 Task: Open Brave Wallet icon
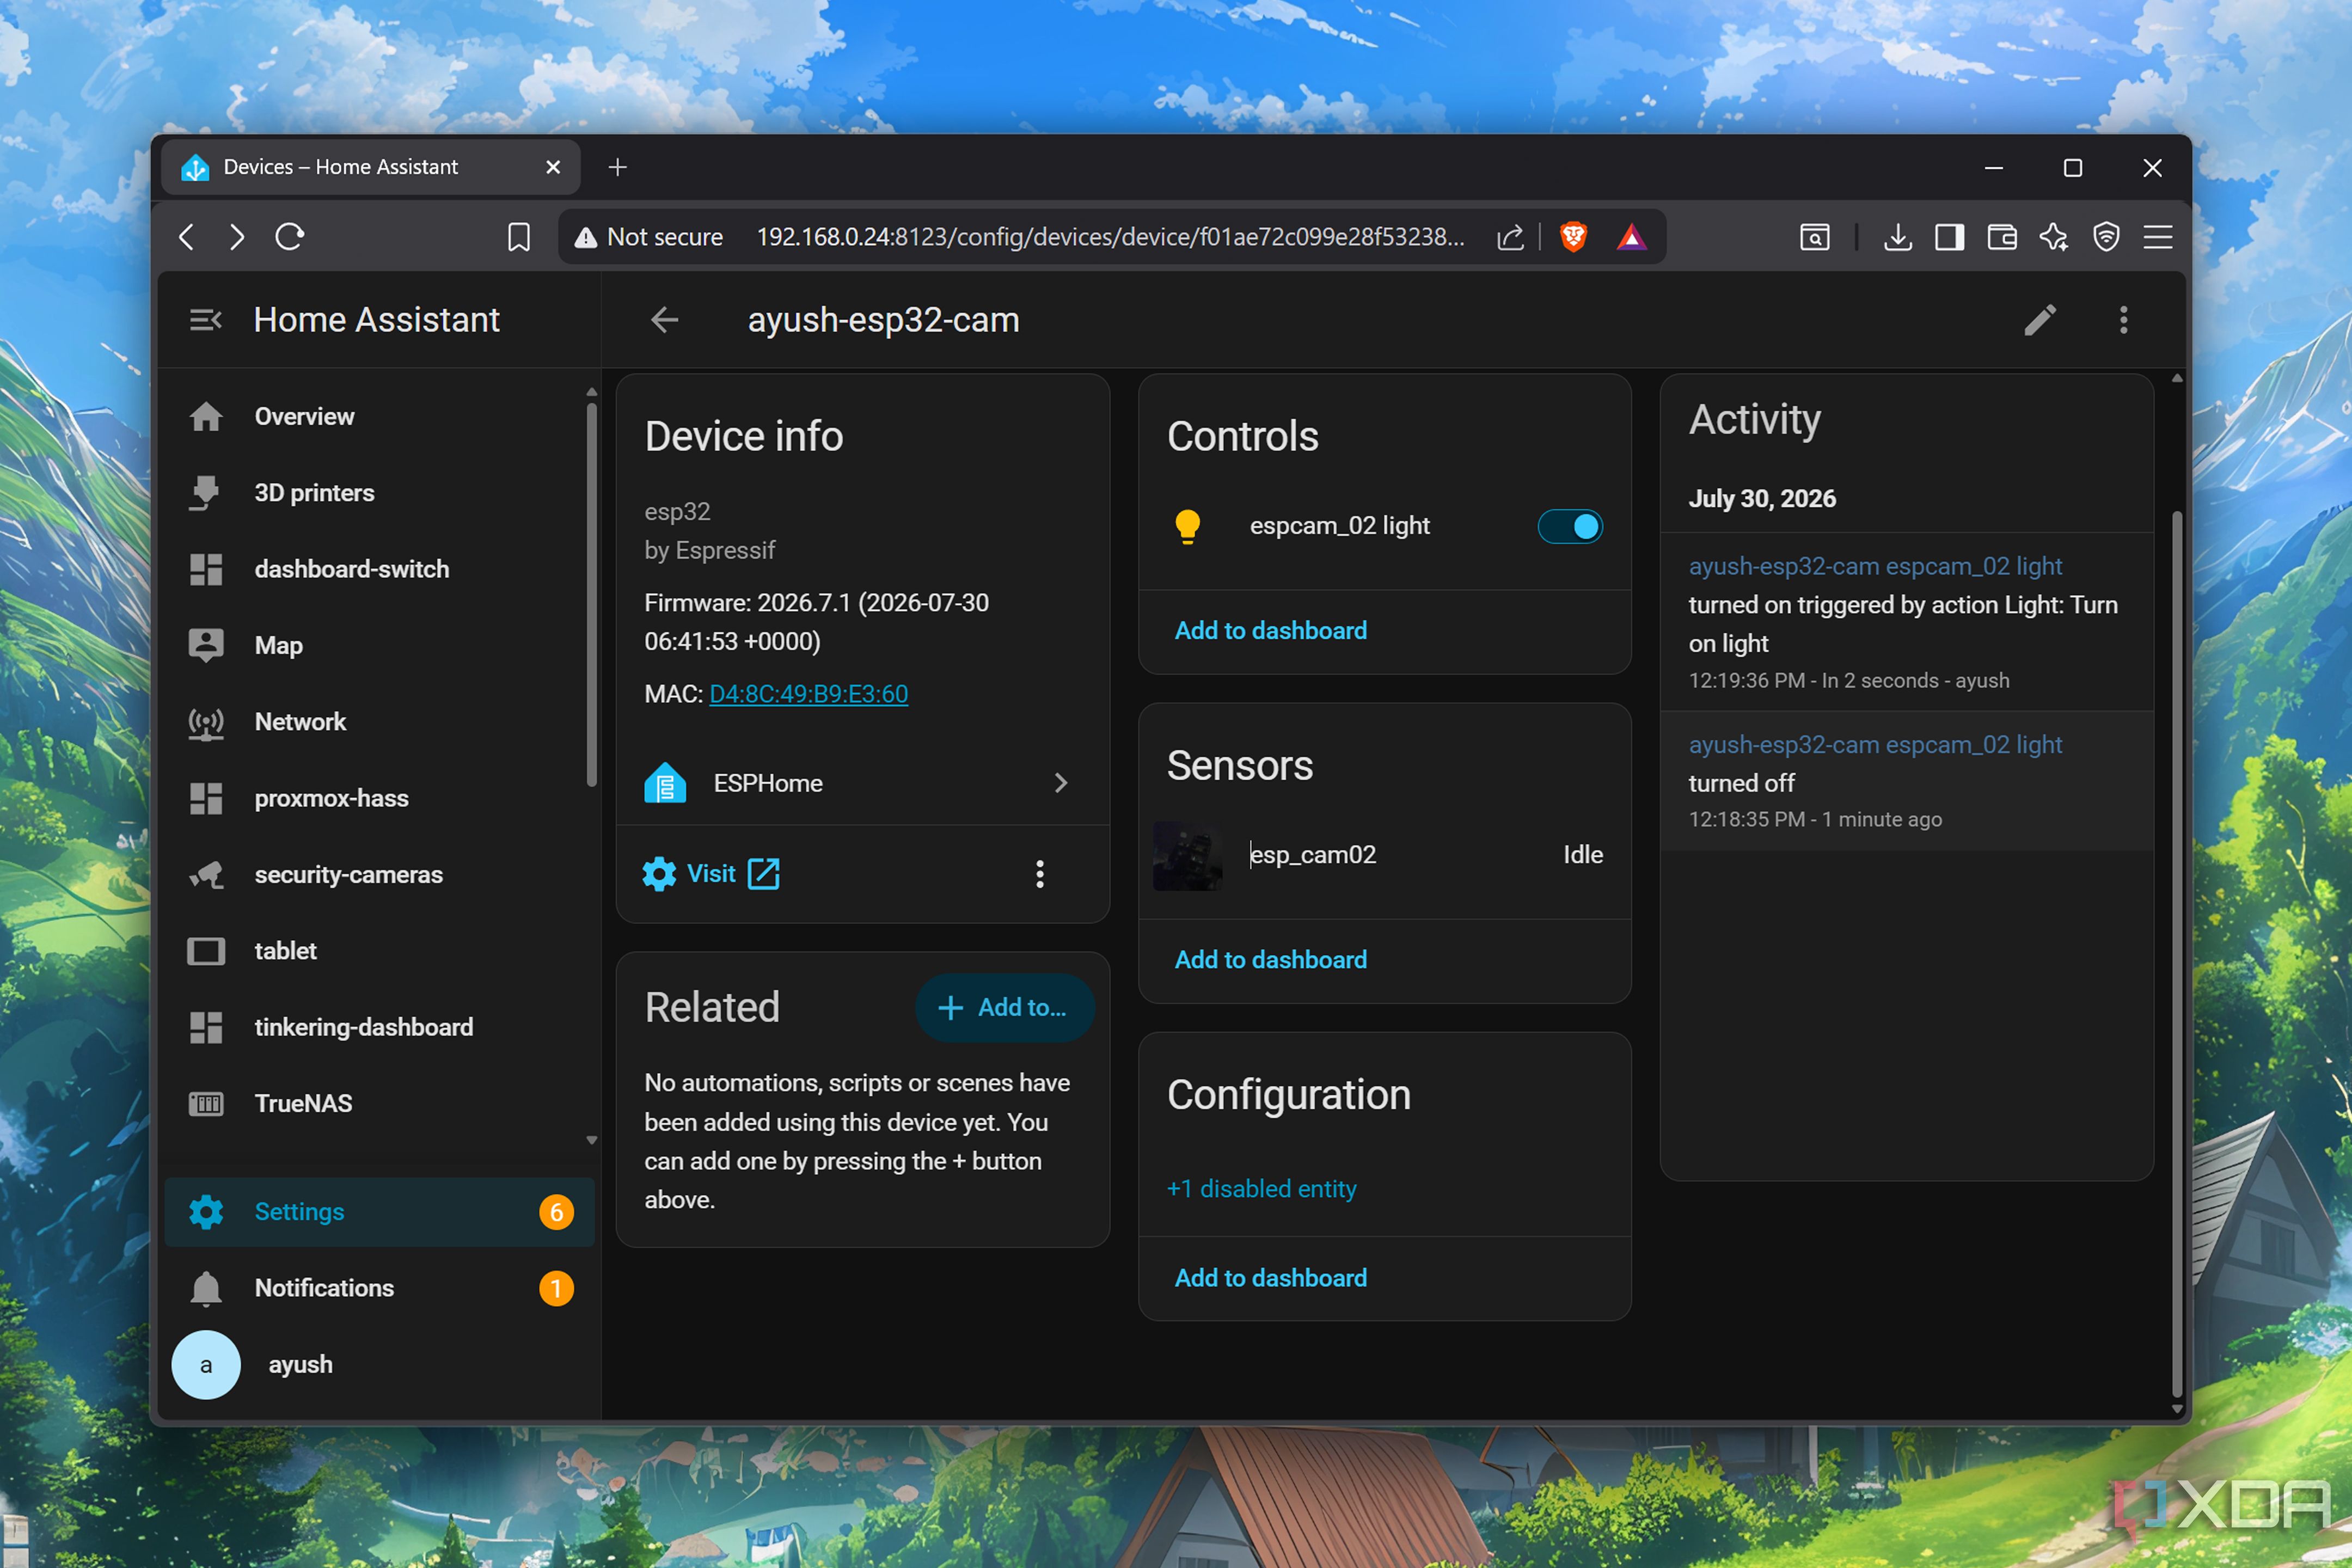pyautogui.click(x=2001, y=237)
